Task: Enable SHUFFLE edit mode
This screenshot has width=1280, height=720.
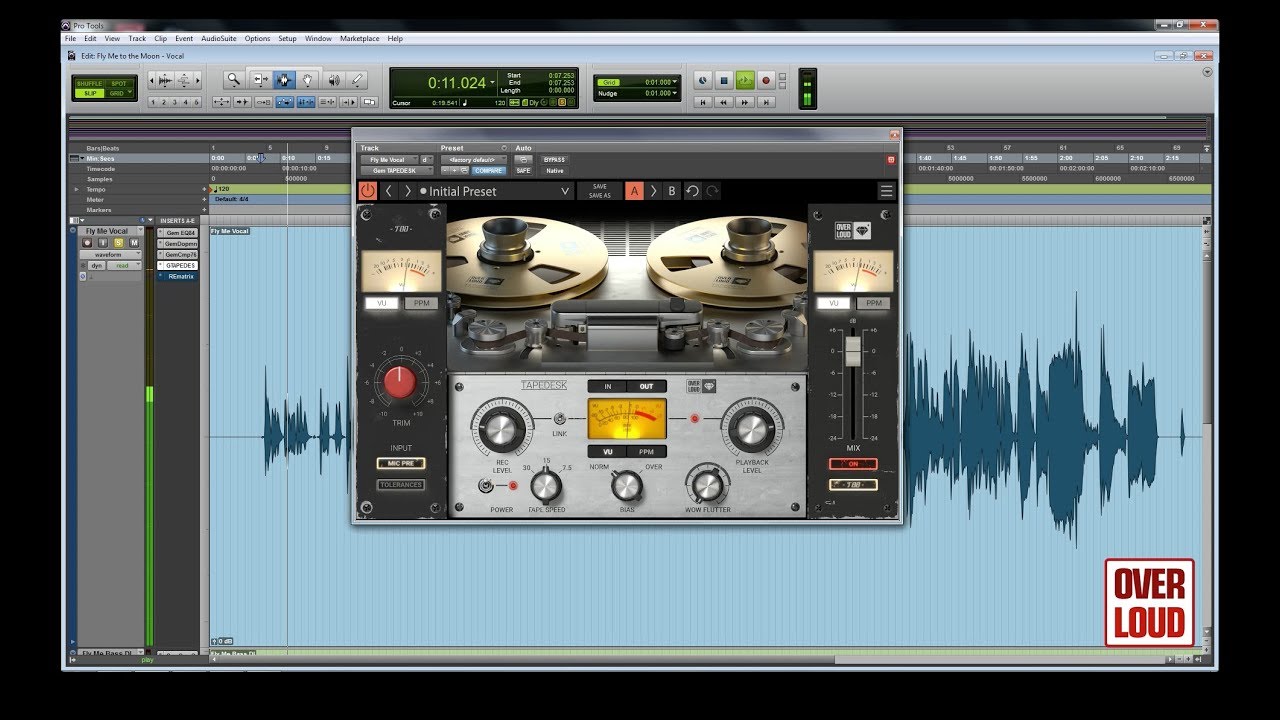Action: 90,83
